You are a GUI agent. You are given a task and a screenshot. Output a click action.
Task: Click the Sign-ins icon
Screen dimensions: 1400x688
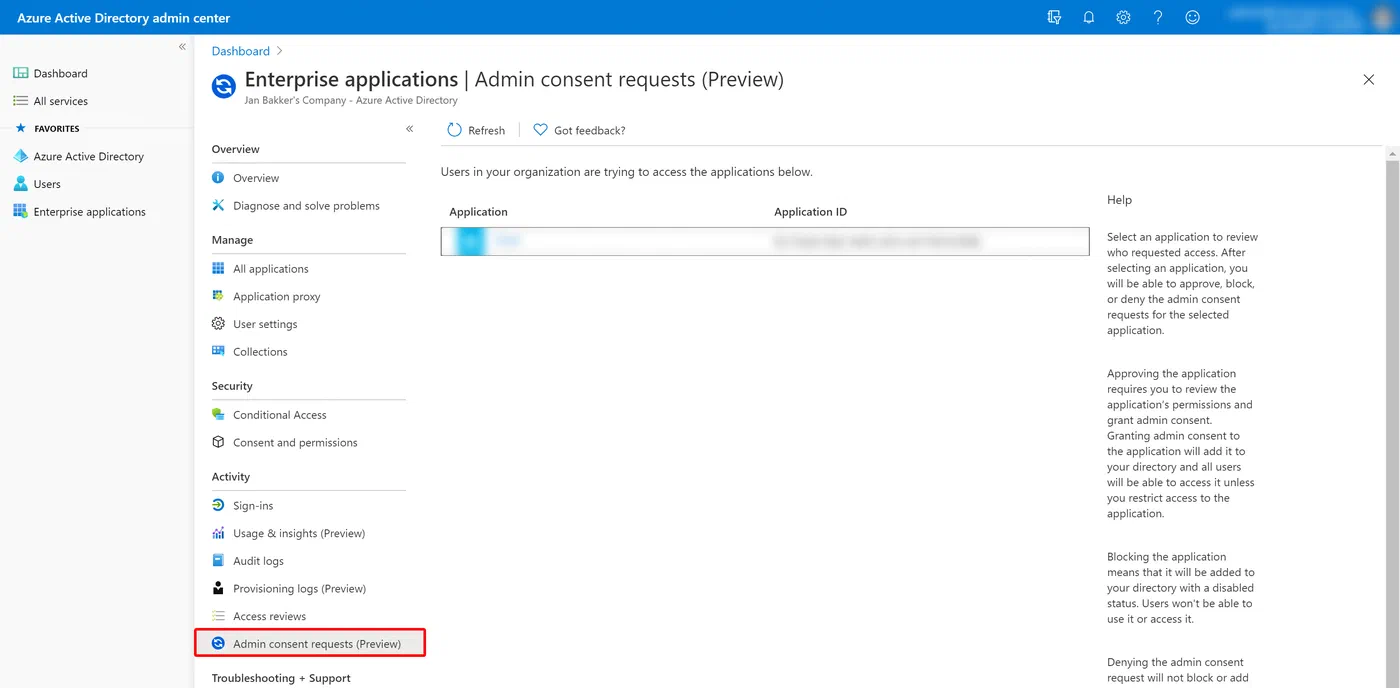point(218,505)
